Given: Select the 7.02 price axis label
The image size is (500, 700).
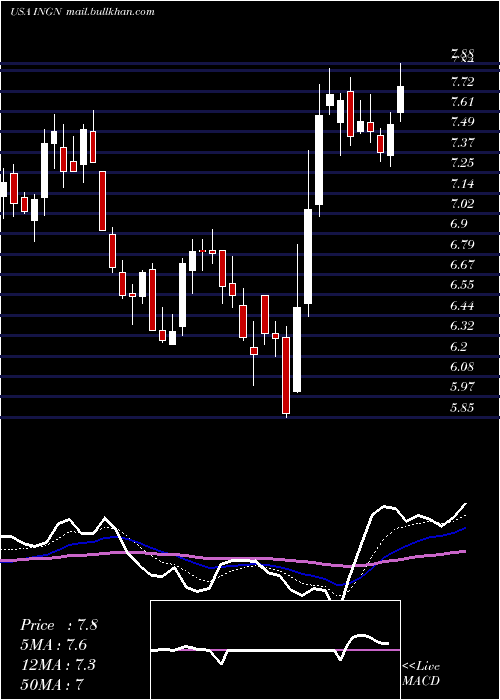Looking at the screenshot, I should [x=462, y=204].
